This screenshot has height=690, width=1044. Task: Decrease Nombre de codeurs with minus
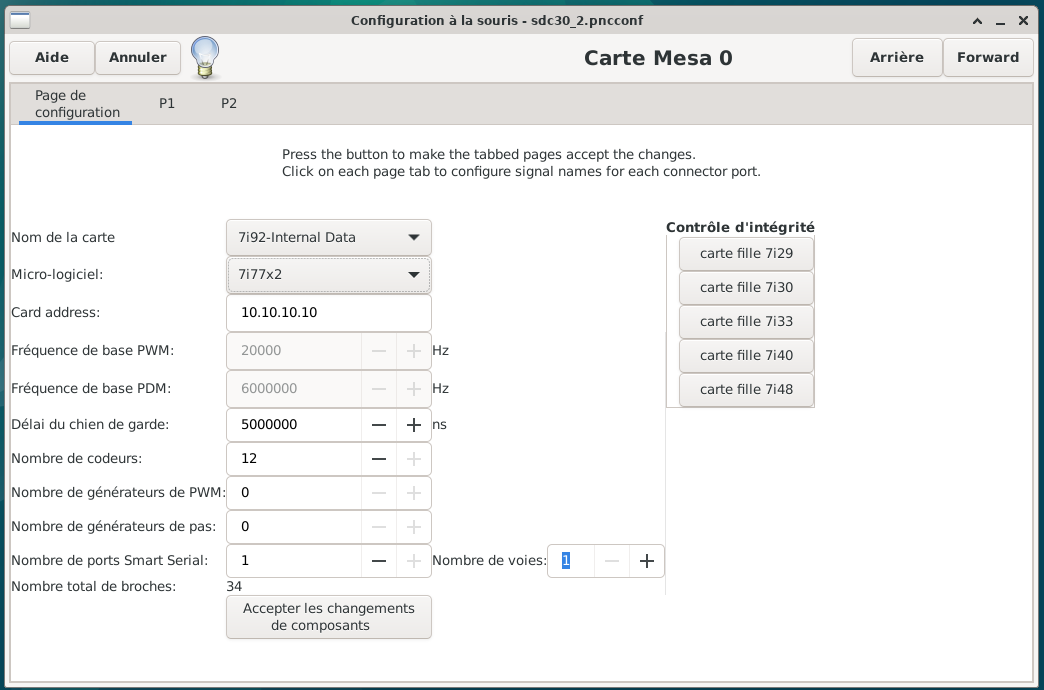pyautogui.click(x=379, y=459)
